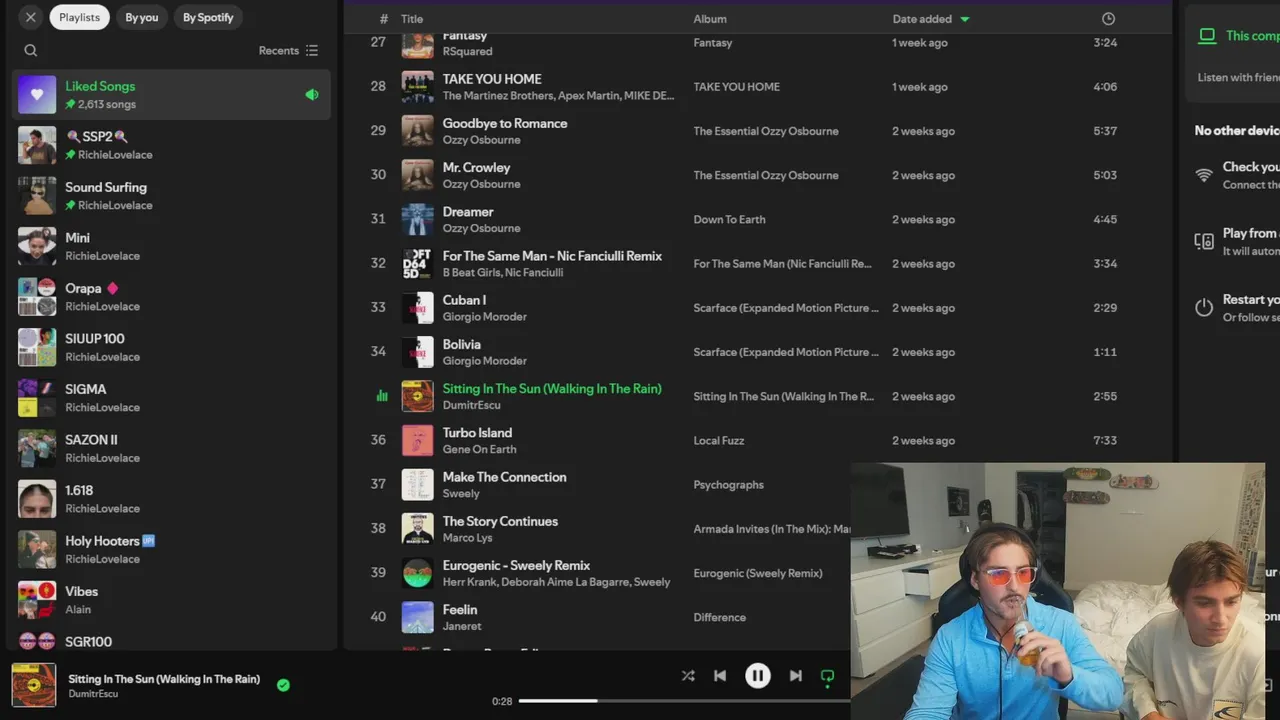Click the Turbo Island pink cover art
The height and width of the screenshot is (720, 1280).
(x=418, y=440)
